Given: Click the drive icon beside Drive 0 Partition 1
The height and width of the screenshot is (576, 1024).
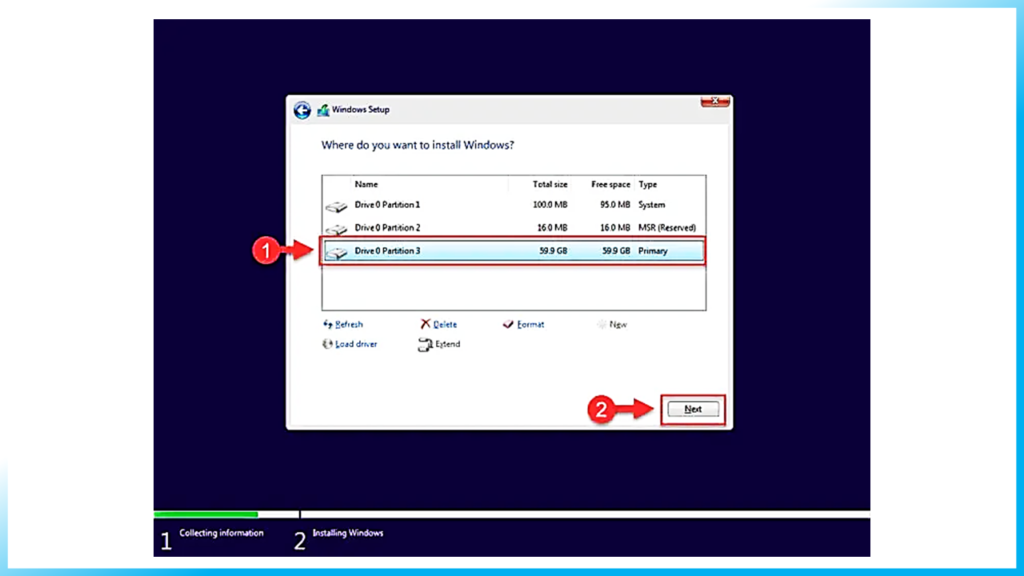Looking at the screenshot, I should tap(337, 204).
